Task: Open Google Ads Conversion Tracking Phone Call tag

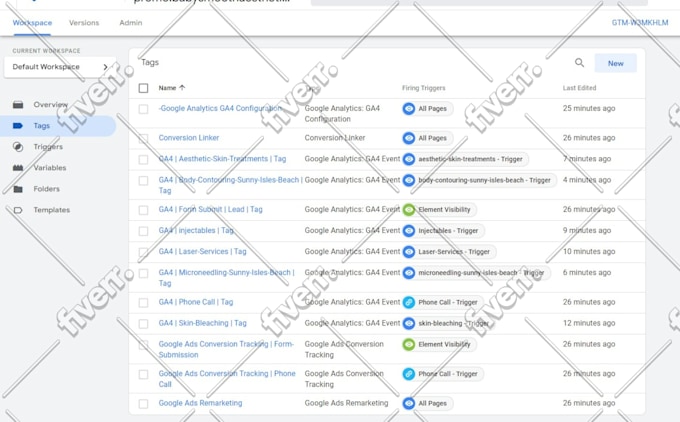Action: [x=227, y=379]
